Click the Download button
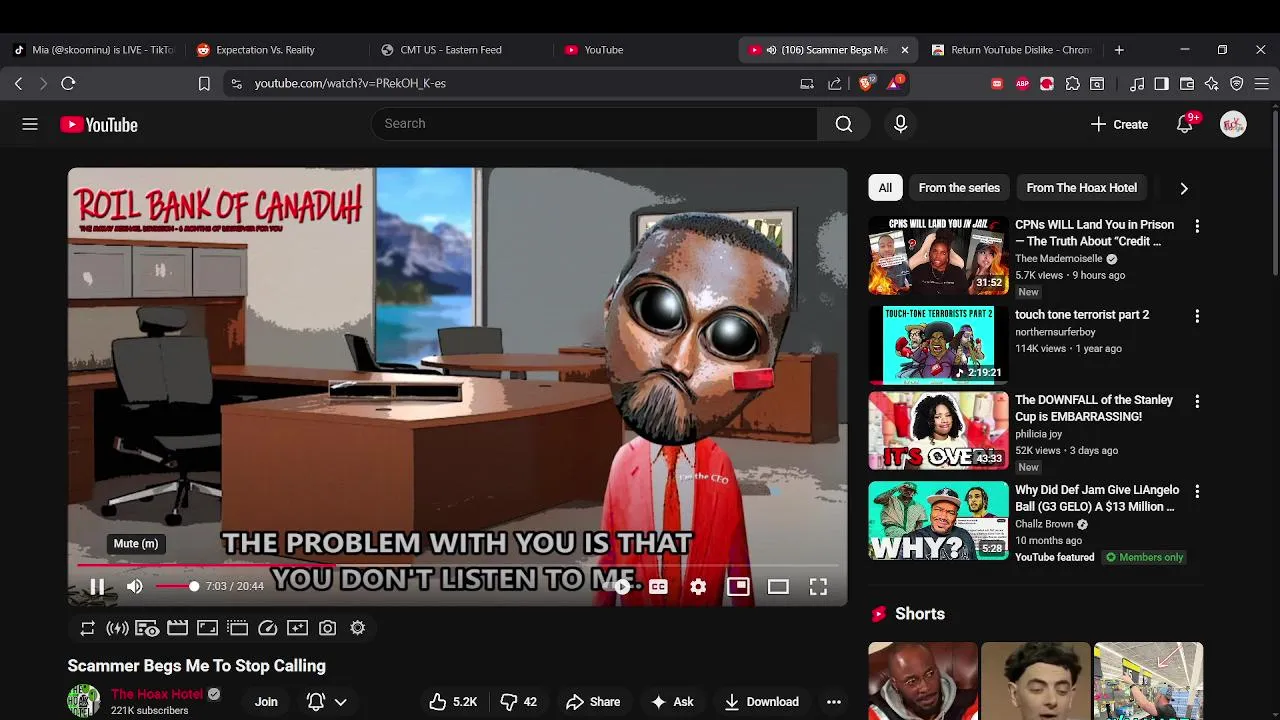The image size is (1280, 720). (x=762, y=702)
